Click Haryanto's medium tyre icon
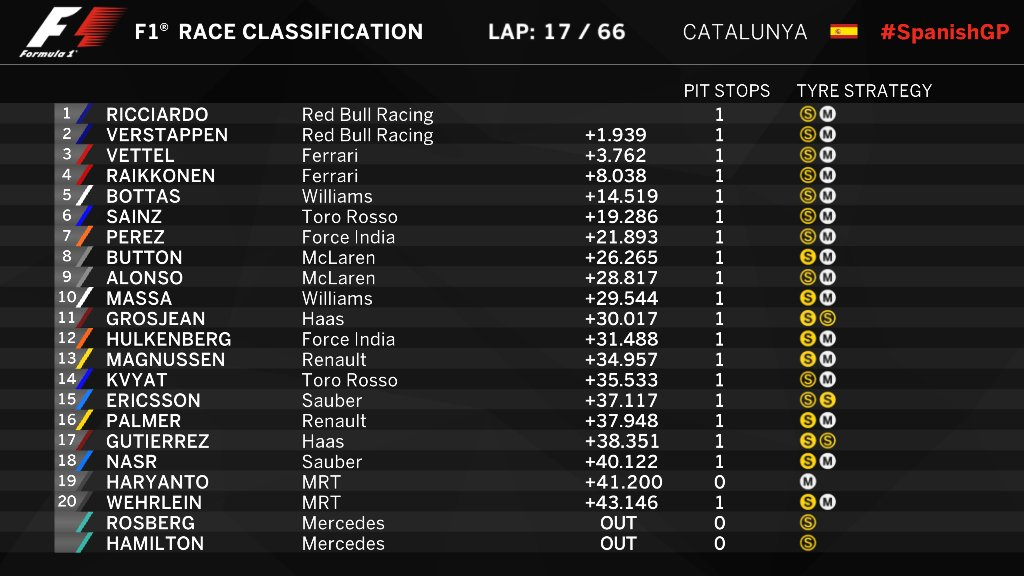Image resolution: width=1024 pixels, height=576 pixels. pos(808,482)
